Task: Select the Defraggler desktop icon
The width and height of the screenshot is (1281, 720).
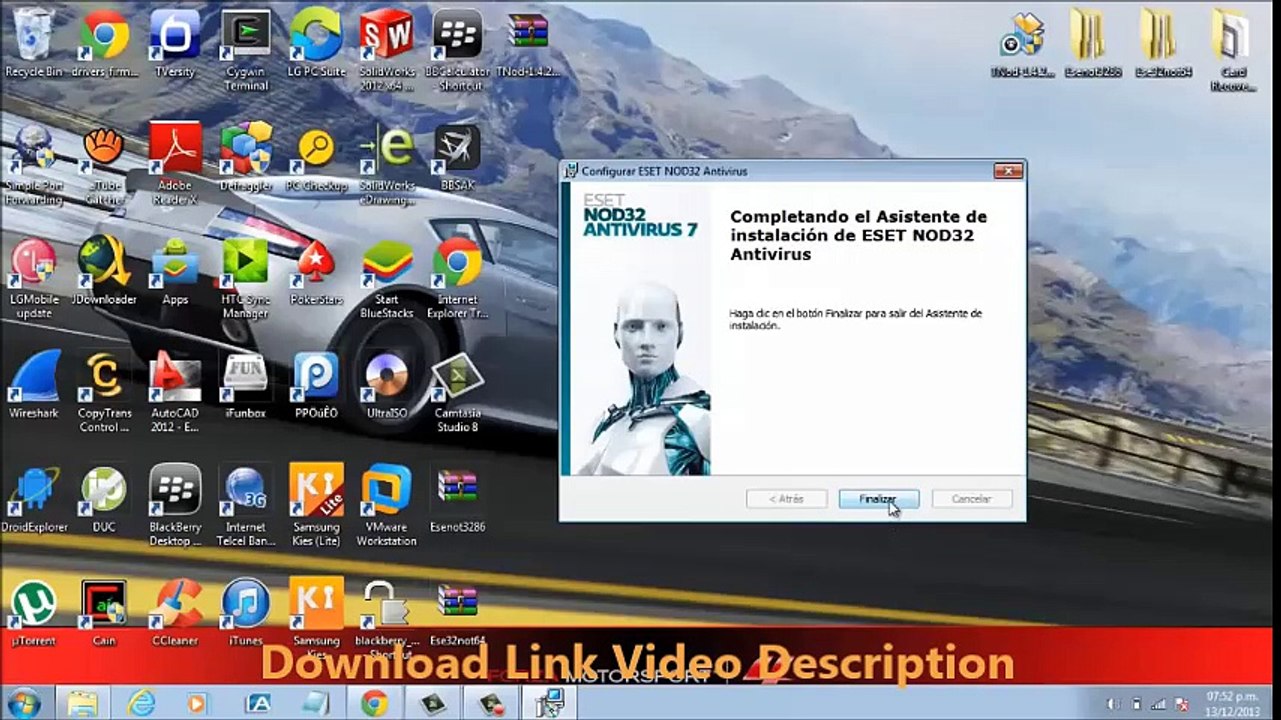Action: (x=246, y=159)
